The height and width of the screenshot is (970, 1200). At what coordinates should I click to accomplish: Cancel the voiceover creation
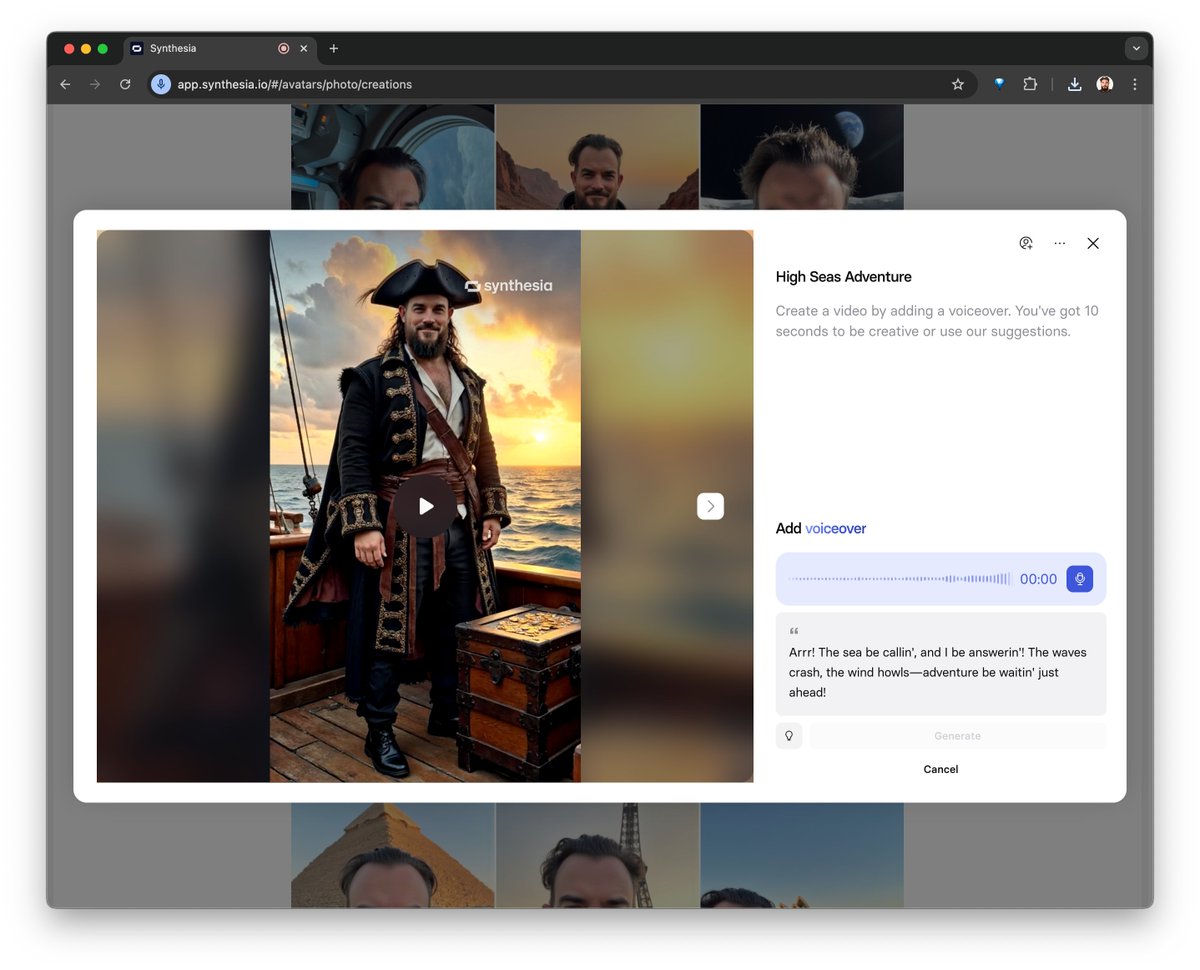(x=940, y=769)
